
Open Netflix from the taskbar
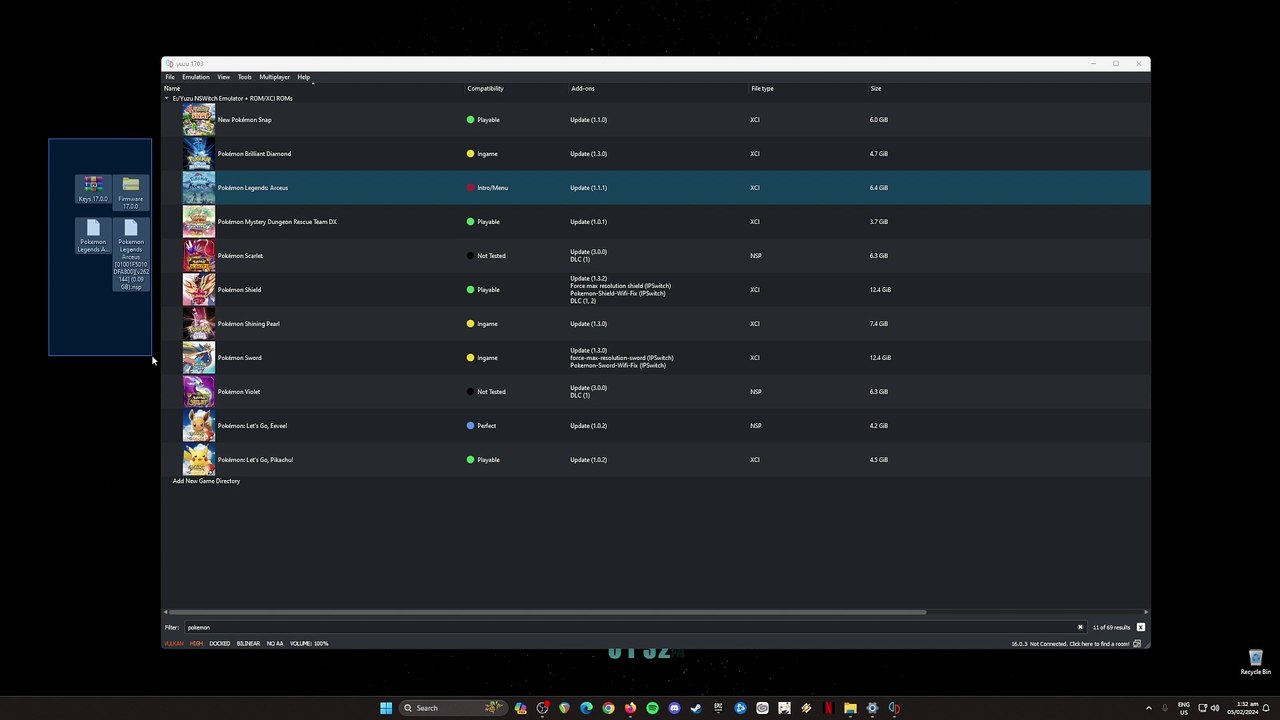(x=828, y=708)
